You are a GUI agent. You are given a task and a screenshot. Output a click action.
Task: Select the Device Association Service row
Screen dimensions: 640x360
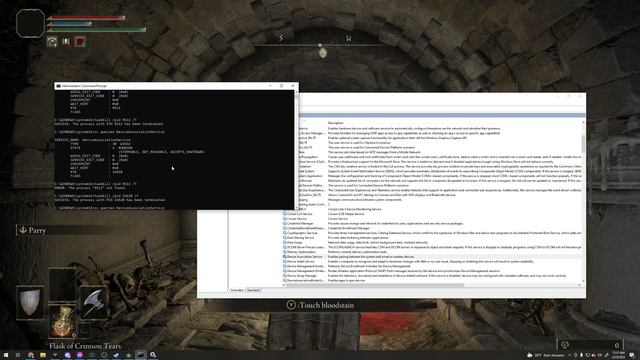pos(433,257)
